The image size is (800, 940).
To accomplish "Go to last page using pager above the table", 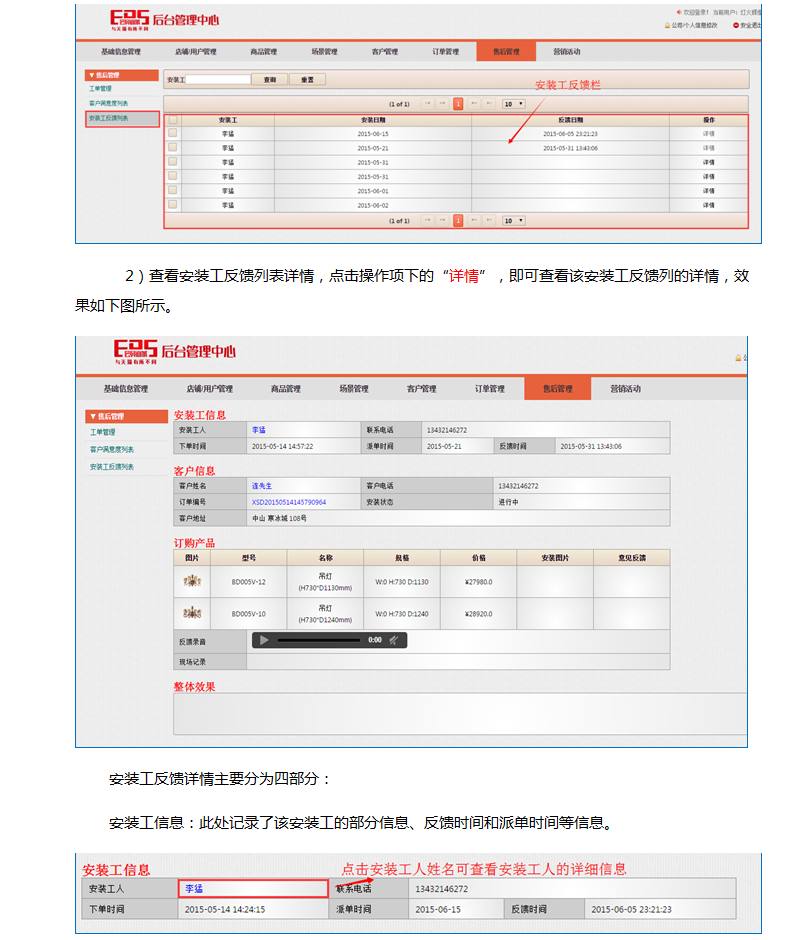I will tap(489, 104).
